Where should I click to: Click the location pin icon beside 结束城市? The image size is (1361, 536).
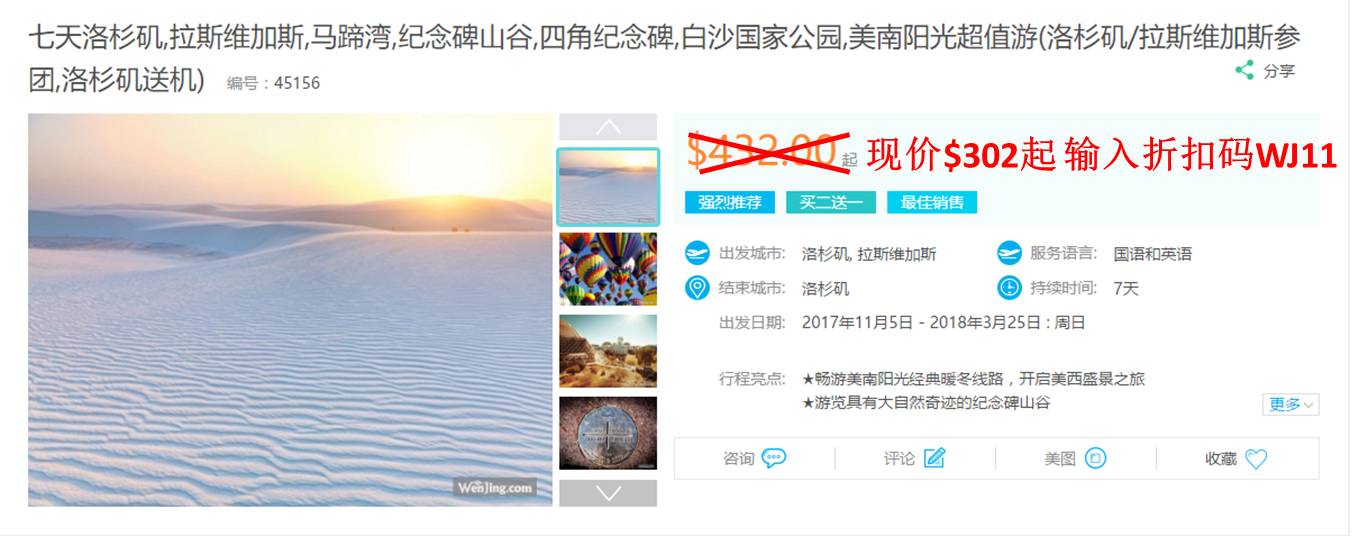[697, 288]
